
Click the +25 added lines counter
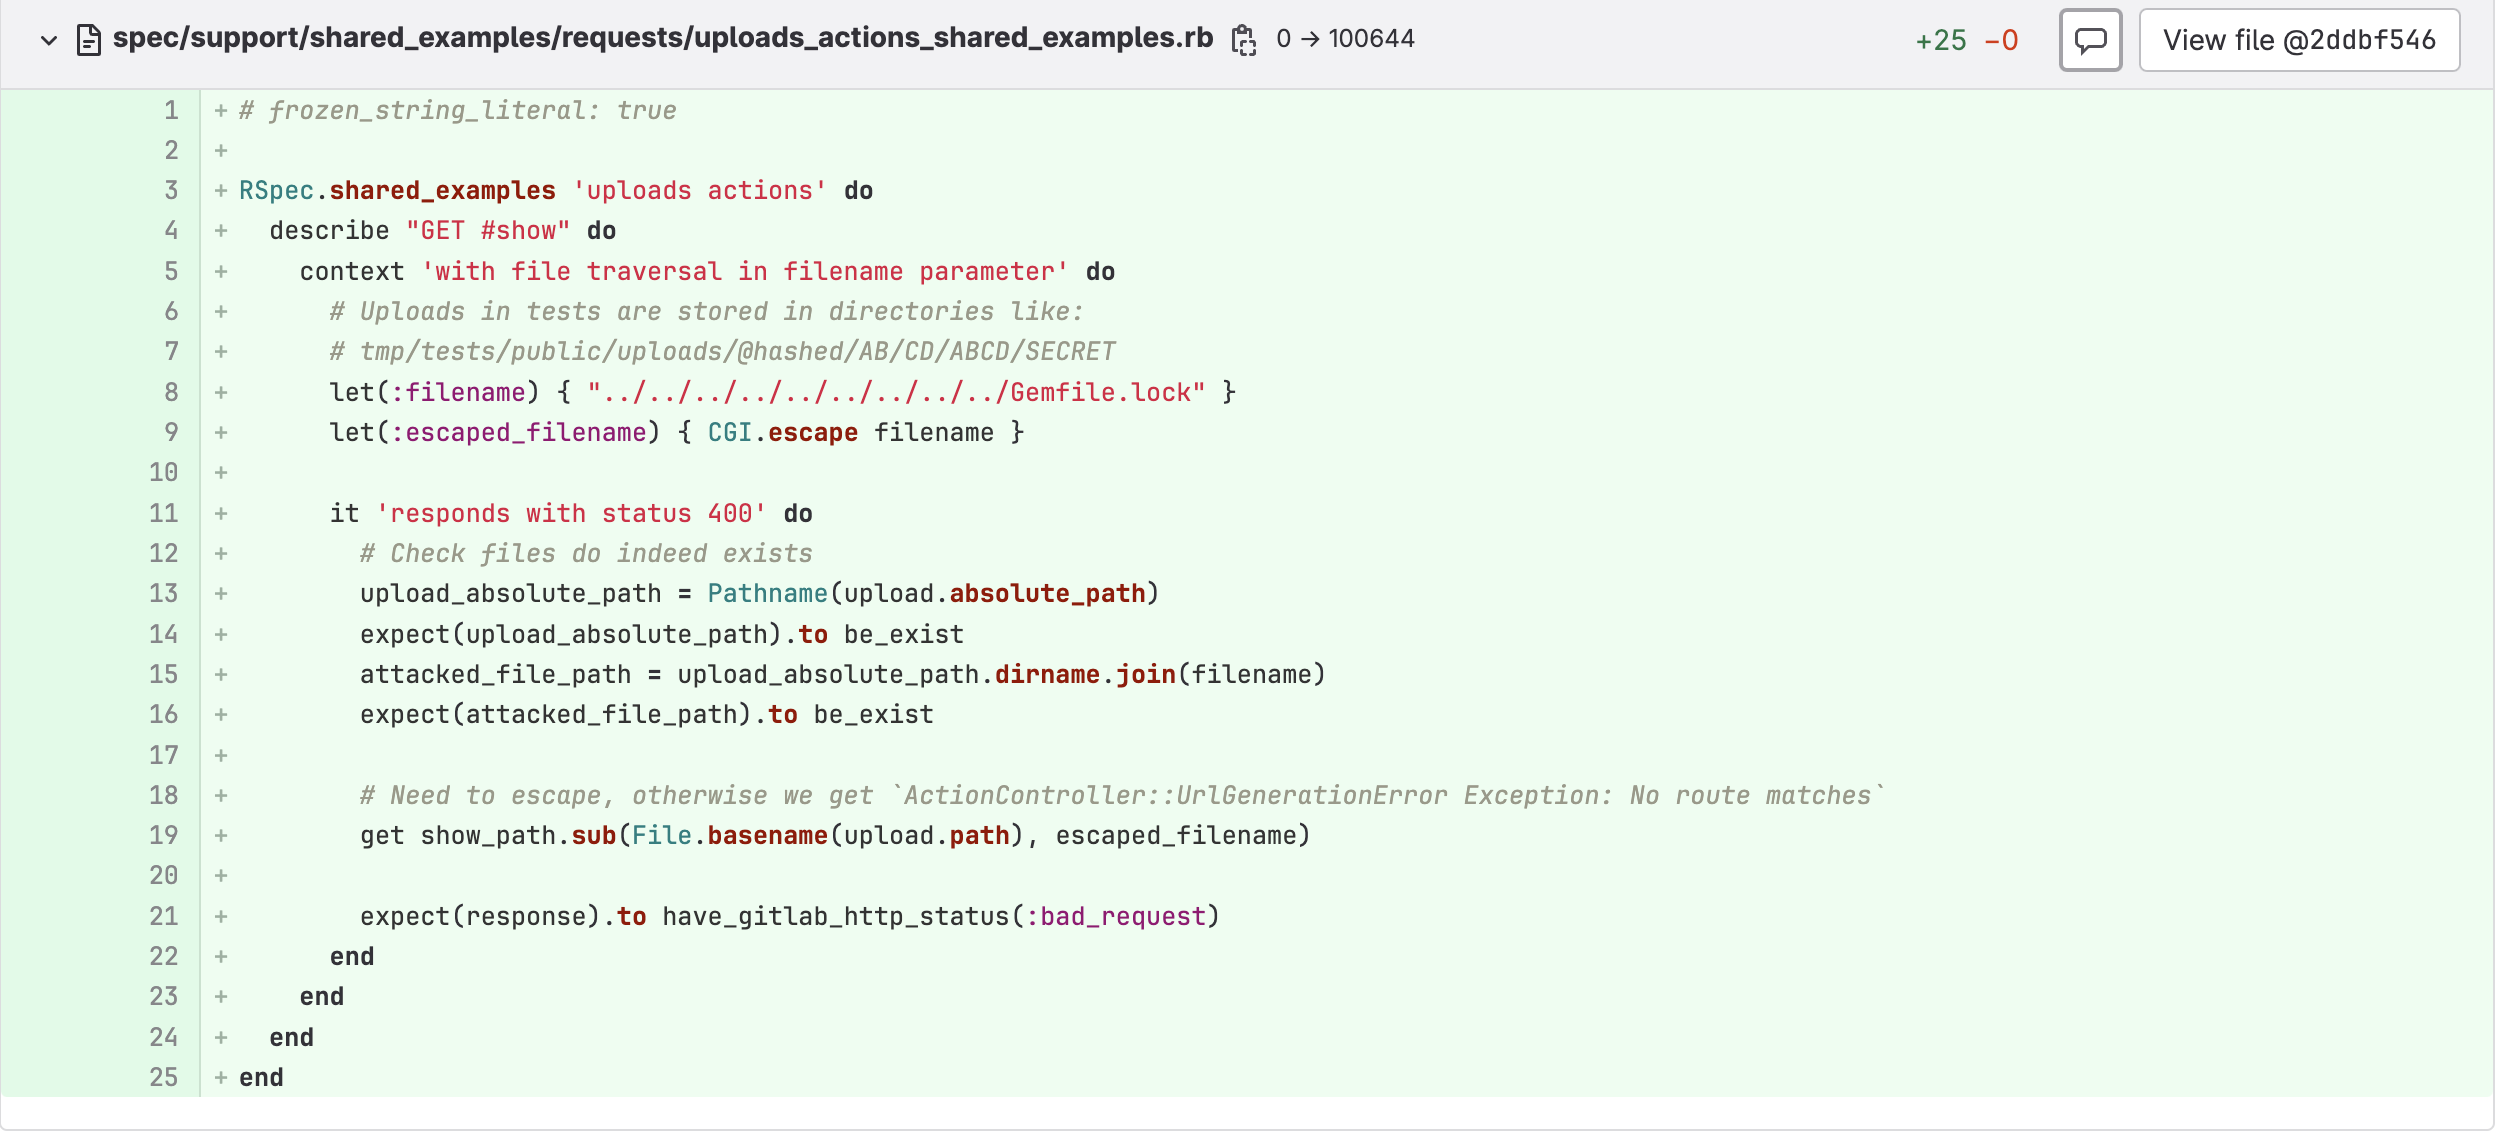coord(1940,40)
